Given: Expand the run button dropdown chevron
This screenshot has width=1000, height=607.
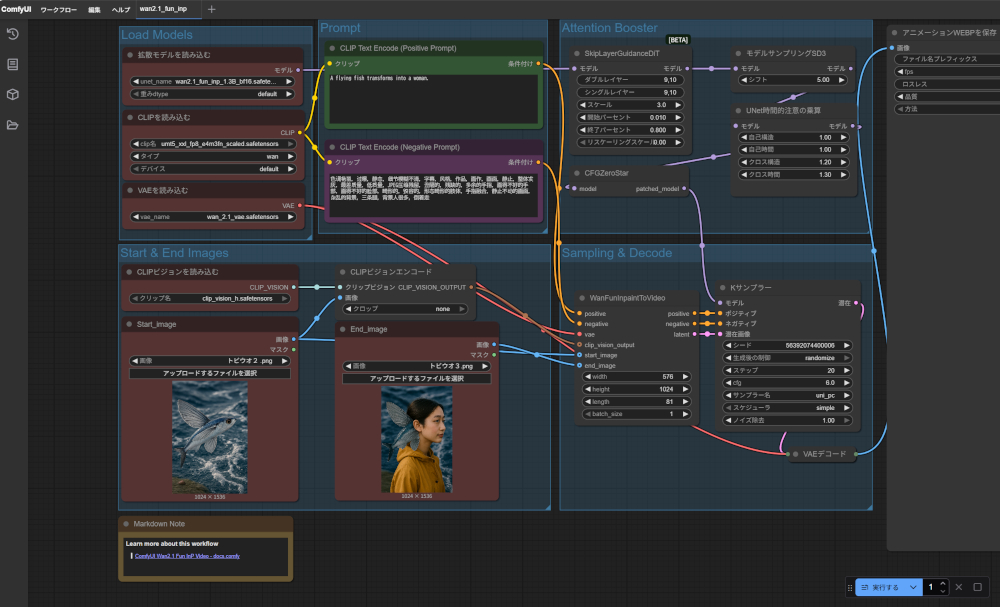Looking at the screenshot, I should tap(912, 587).
